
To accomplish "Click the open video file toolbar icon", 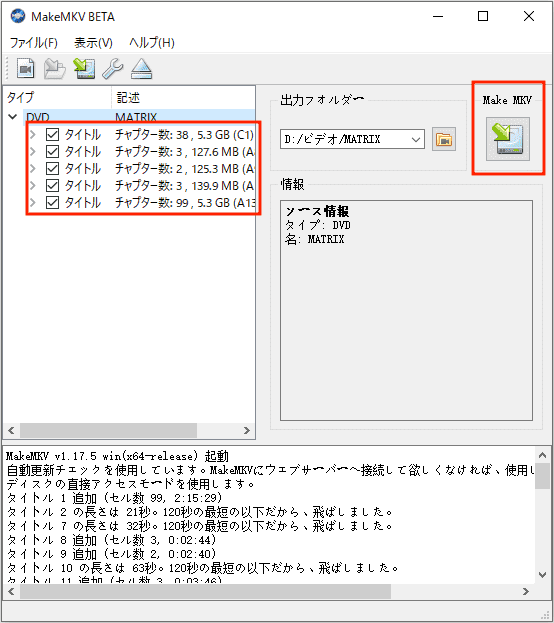I will pyautogui.click(x=25, y=69).
